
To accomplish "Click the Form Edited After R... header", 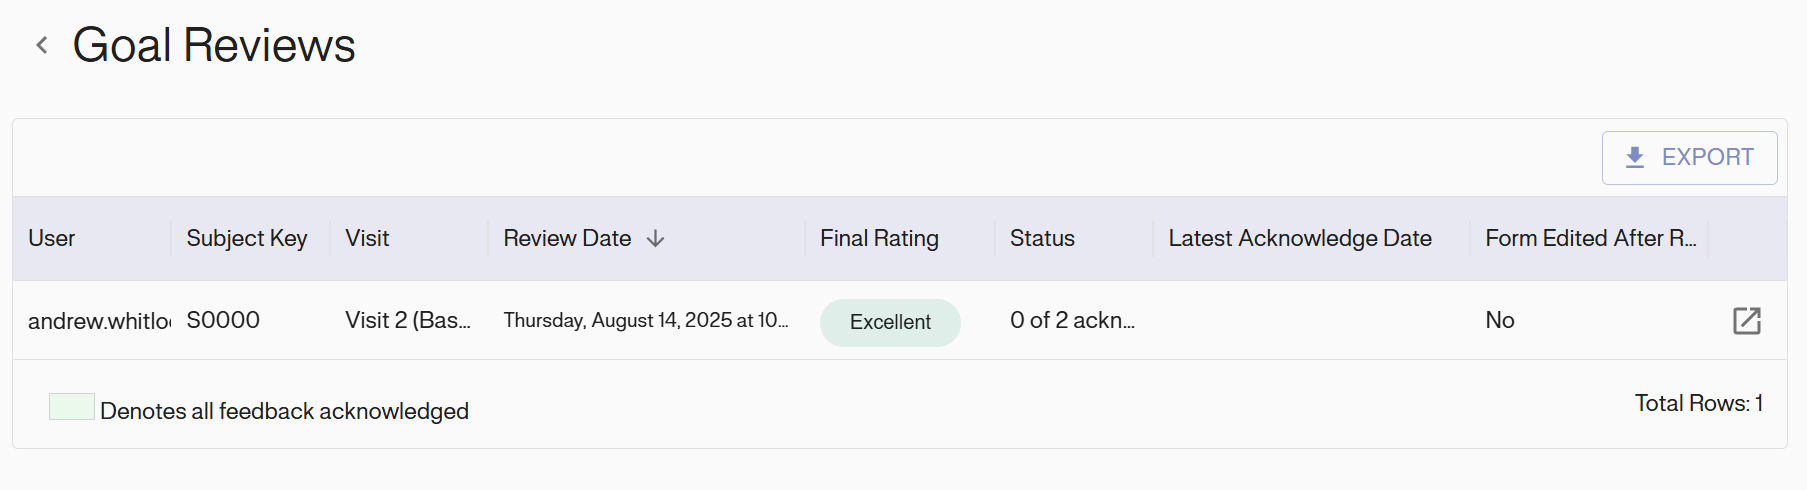I will (1590, 239).
